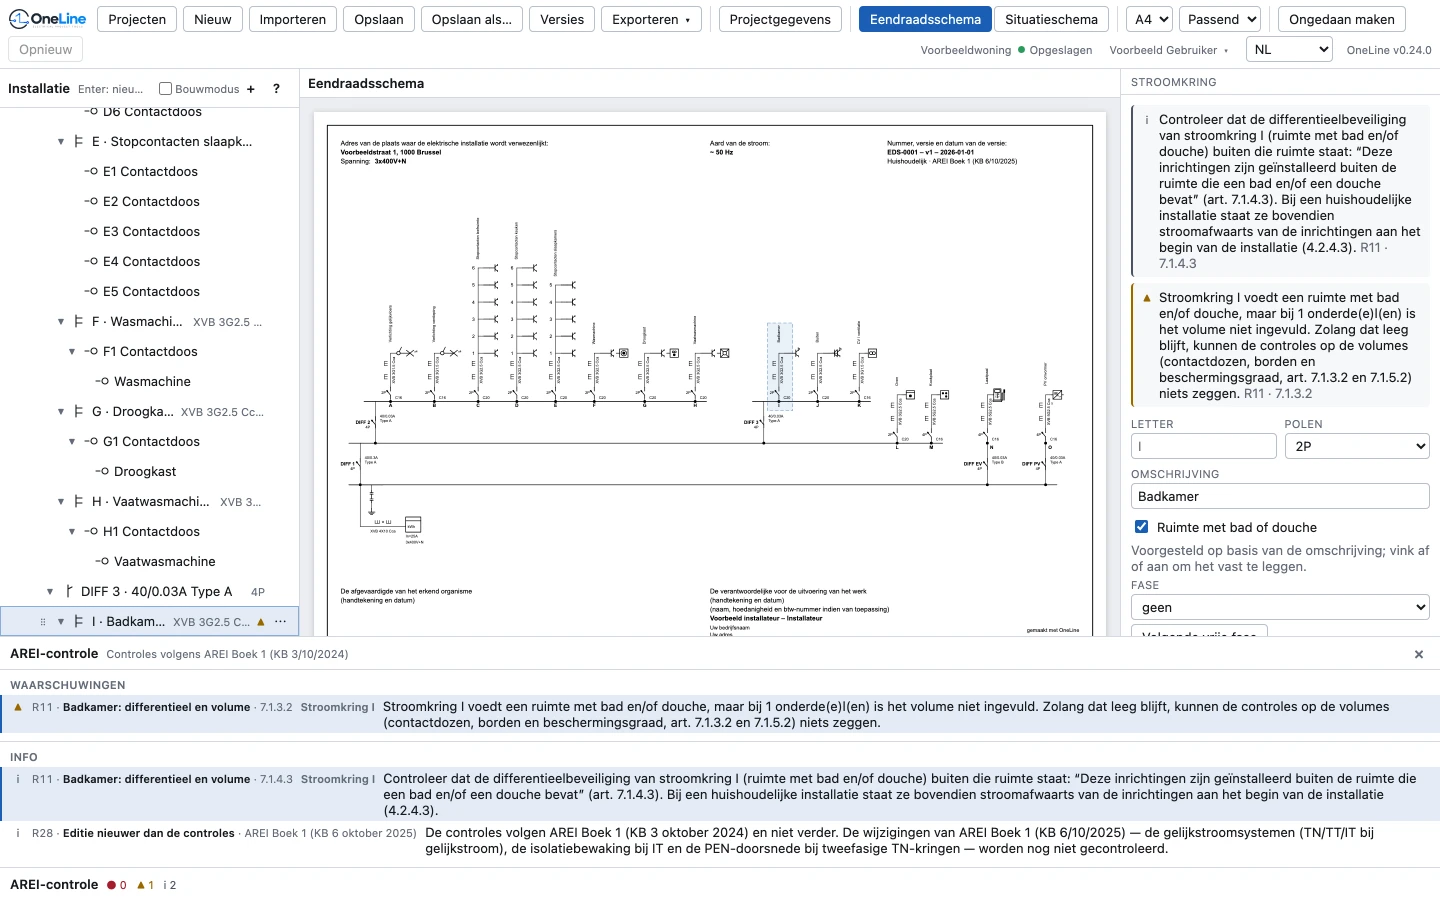Image resolution: width=1440 pixels, height=900 pixels.
Task: Select the E2 Contactdoos tree row
Action: (x=150, y=202)
